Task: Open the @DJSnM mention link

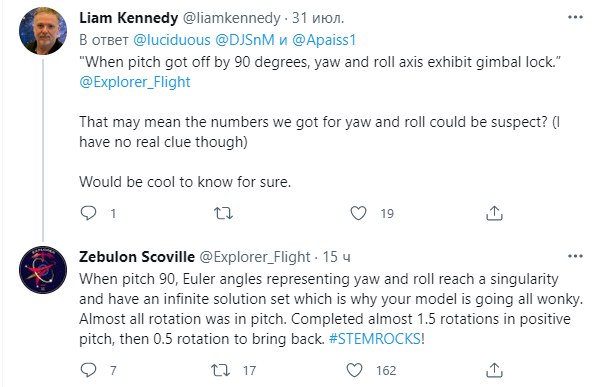Action: 245,40
